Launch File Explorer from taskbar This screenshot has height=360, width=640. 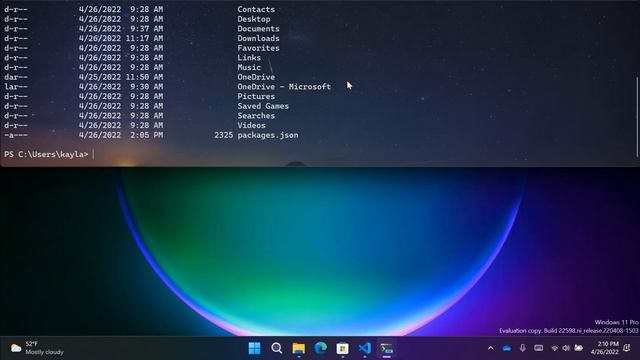tap(298, 348)
